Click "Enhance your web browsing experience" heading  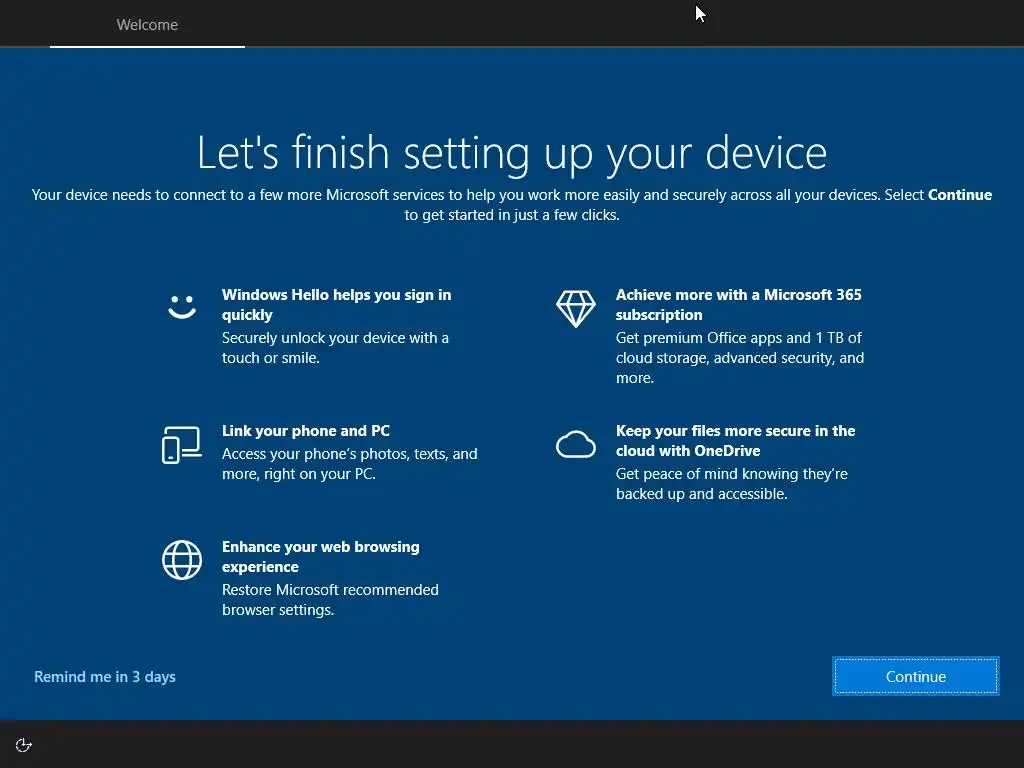pyautogui.click(x=321, y=556)
